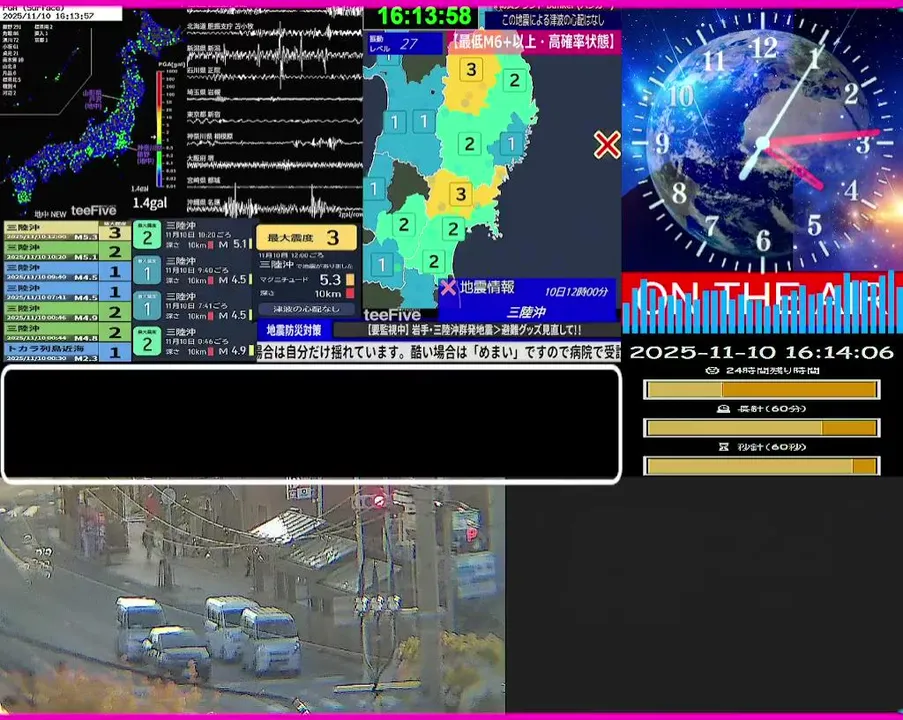
Task: Click the 大阪府 waveform label
Action: tap(200, 158)
